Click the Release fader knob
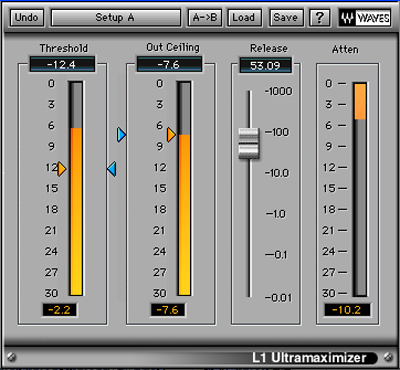This screenshot has height=370, width=400. point(248,144)
